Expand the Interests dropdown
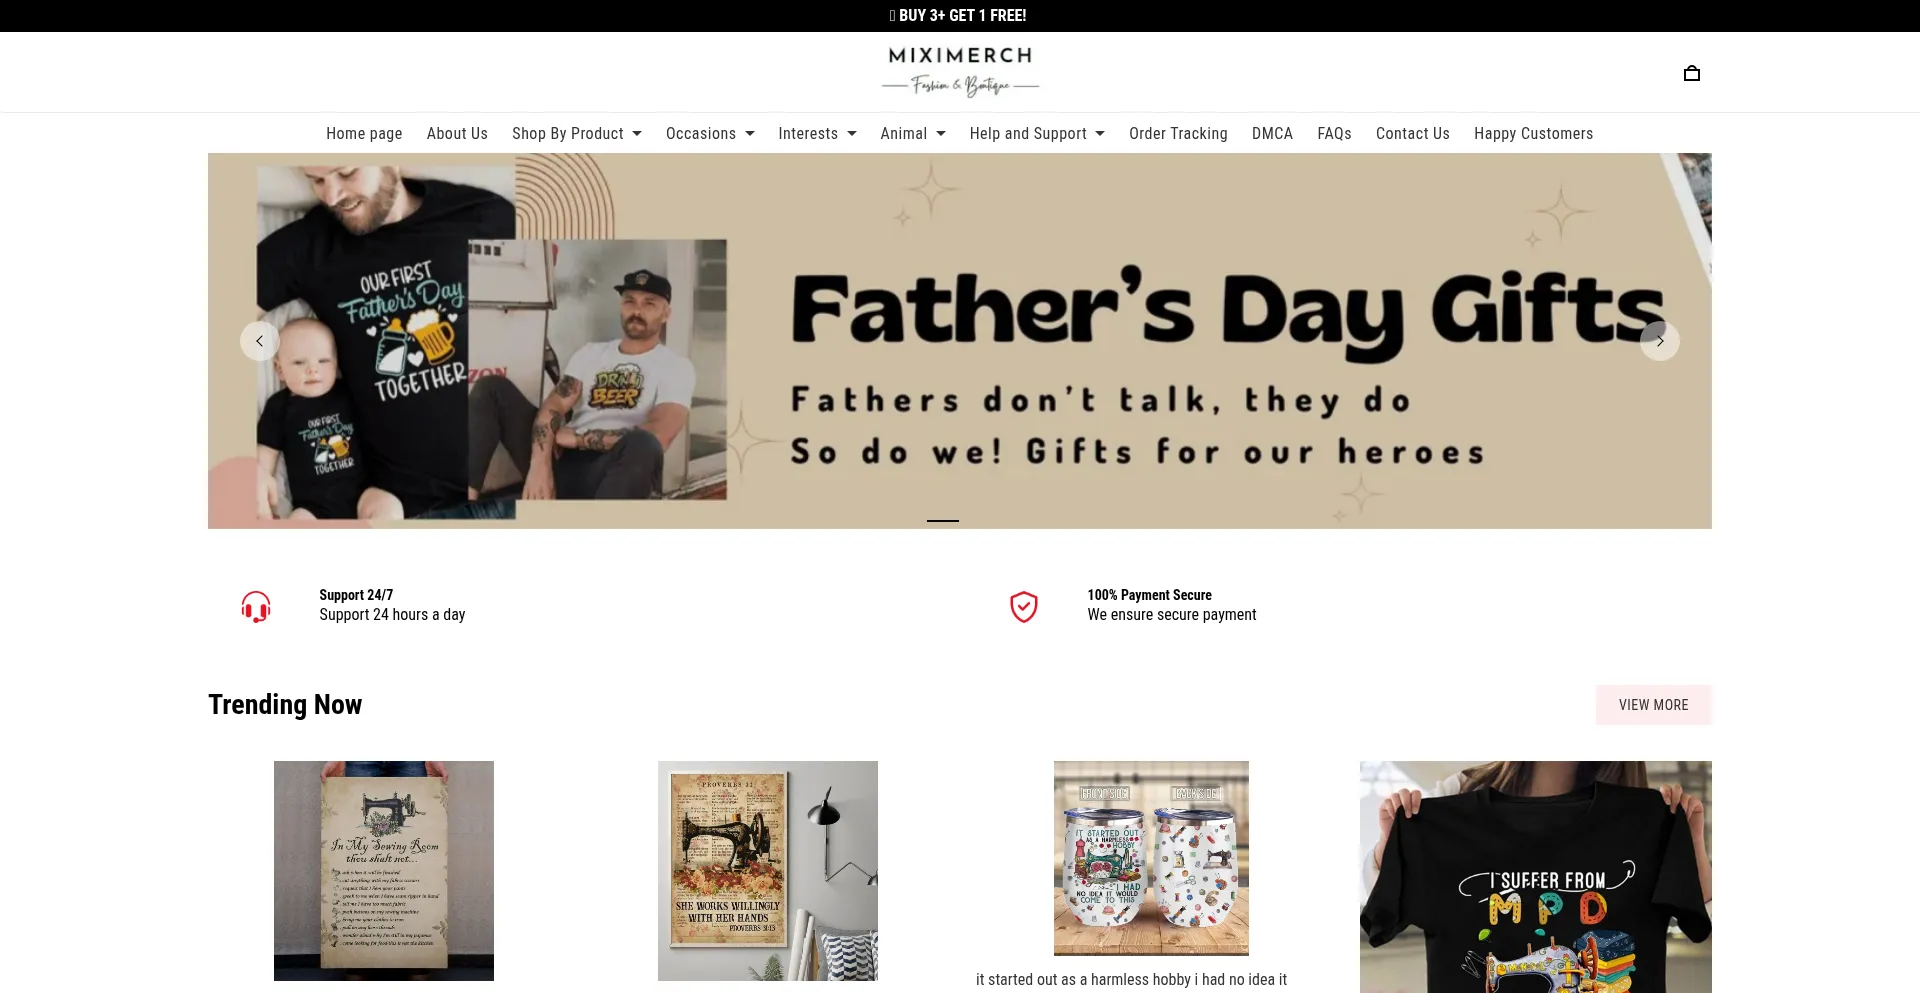 (817, 133)
